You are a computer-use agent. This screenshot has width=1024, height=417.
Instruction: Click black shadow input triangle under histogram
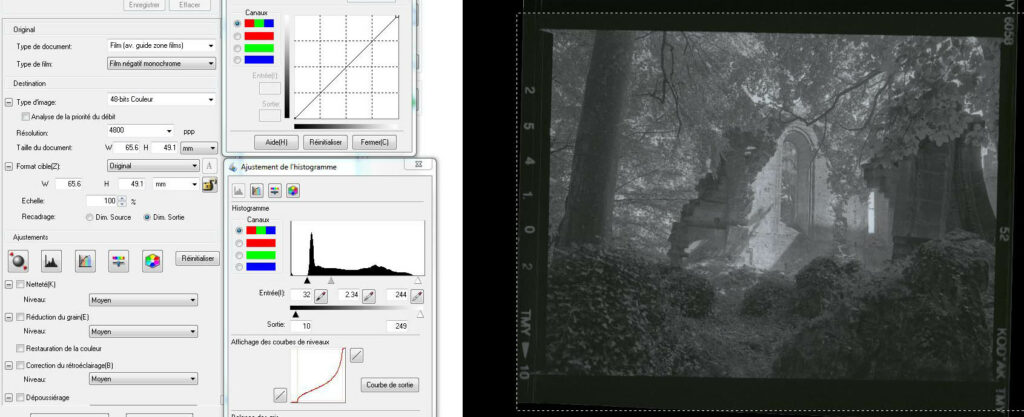307,281
